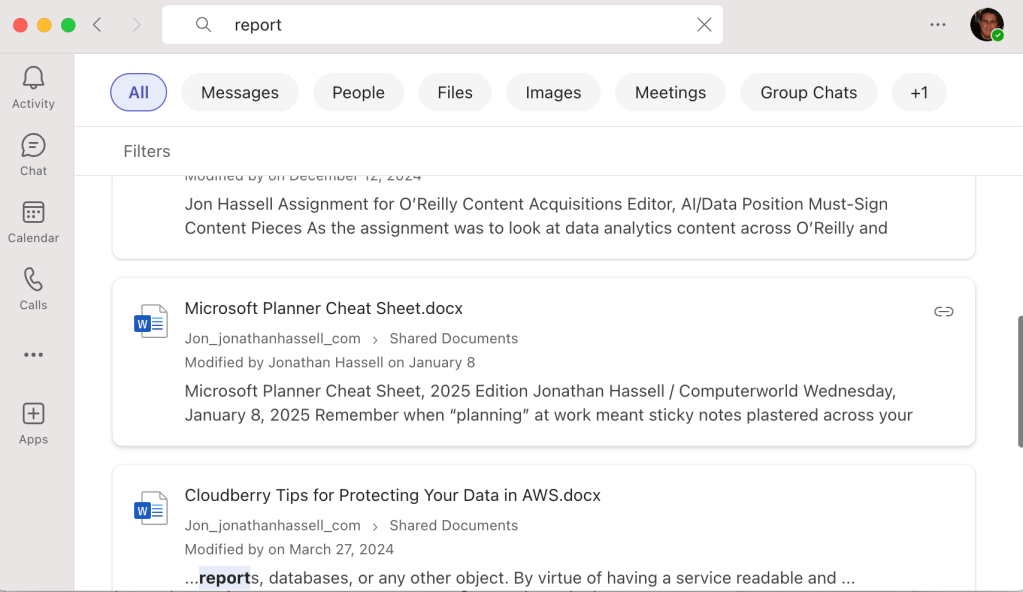The image size is (1023, 592).
Task: Open the Word file icon for Cloudberry Tips
Action: pyautogui.click(x=151, y=508)
